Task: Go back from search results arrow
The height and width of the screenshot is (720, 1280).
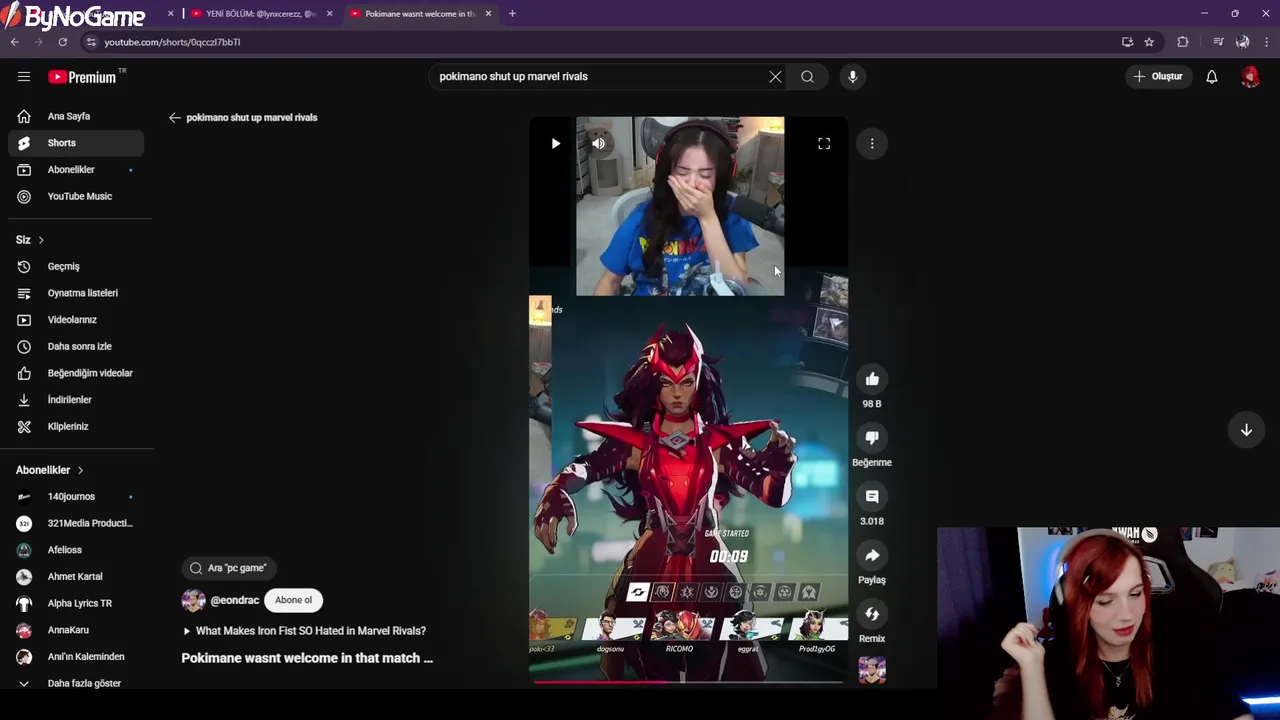Action: coord(175,117)
